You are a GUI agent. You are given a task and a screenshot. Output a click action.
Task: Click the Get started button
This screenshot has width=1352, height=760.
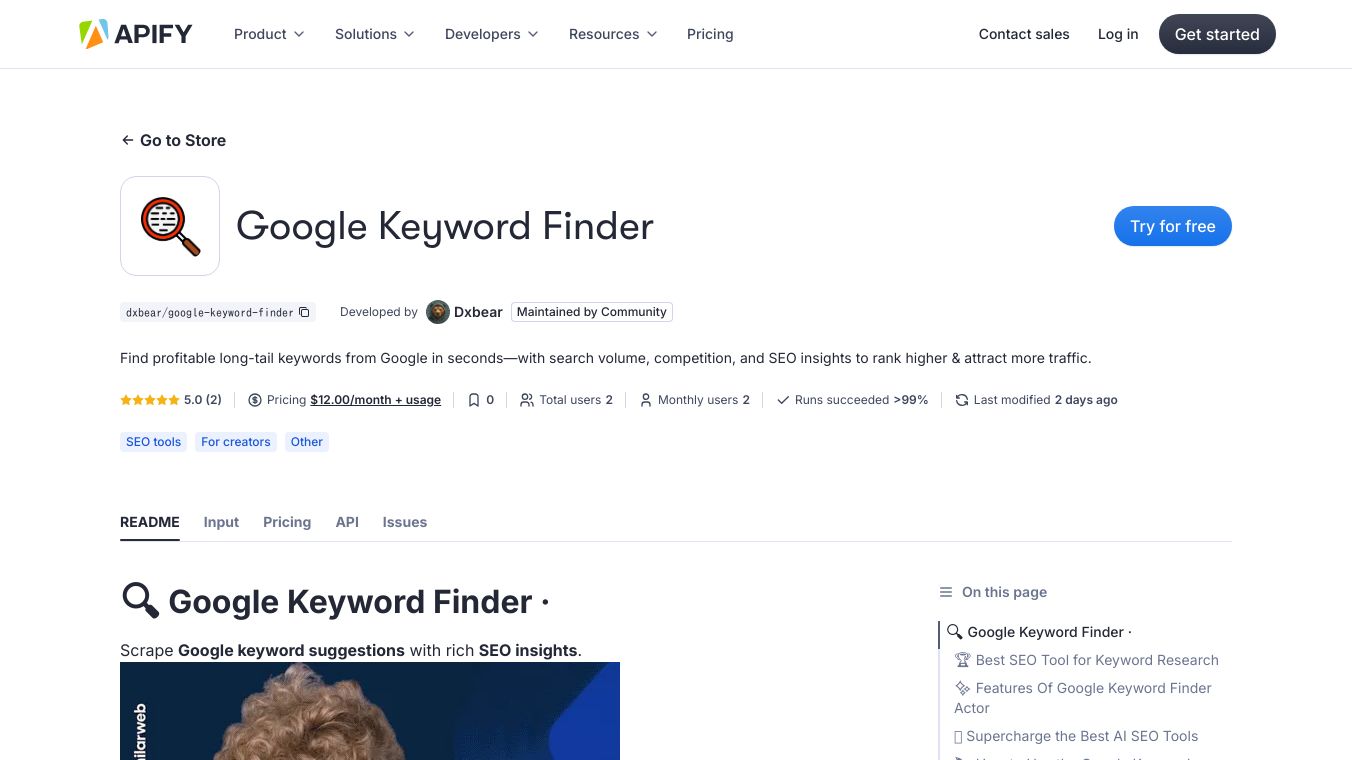click(1217, 34)
